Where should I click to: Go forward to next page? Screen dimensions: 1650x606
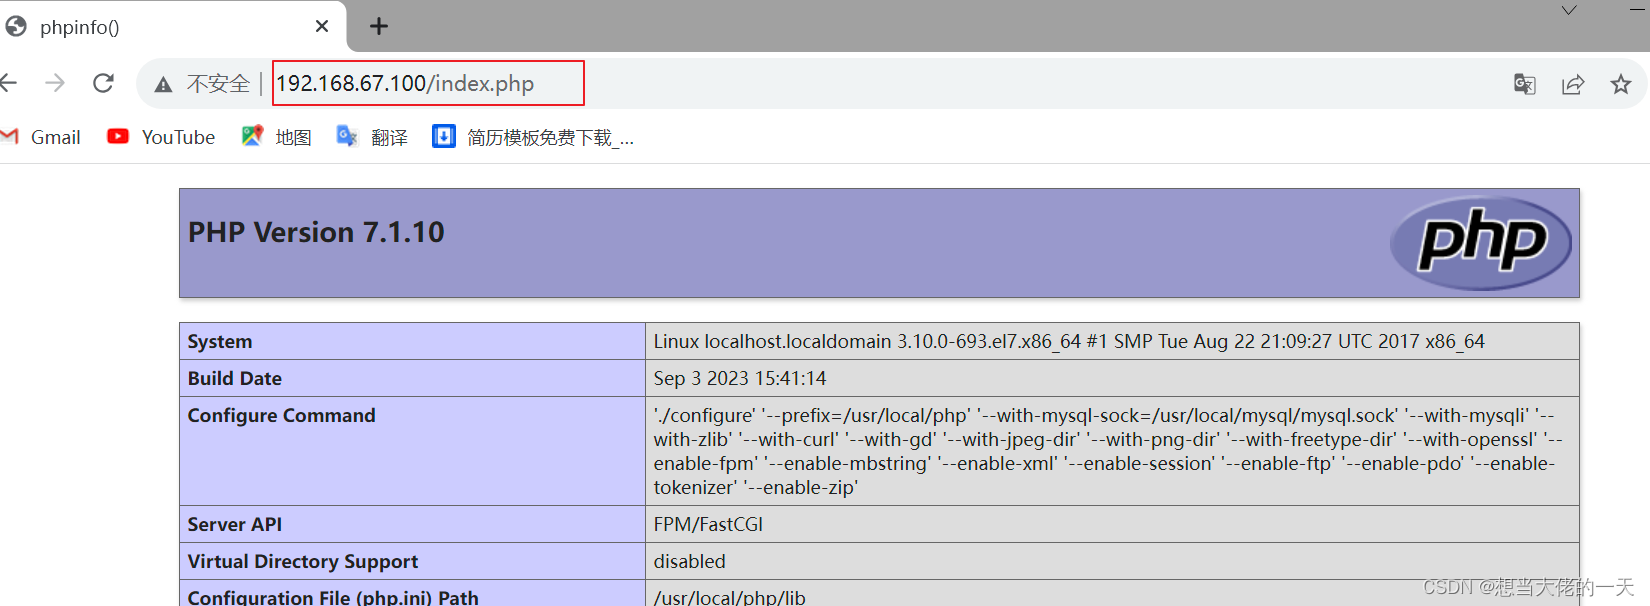pyautogui.click(x=55, y=83)
